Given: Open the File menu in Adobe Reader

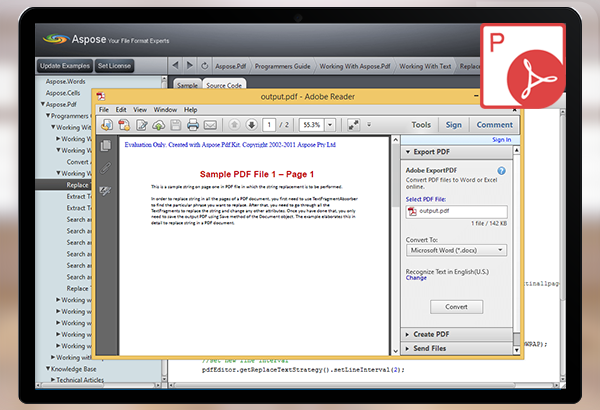Looking at the screenshot, I should tap(103, 109).
